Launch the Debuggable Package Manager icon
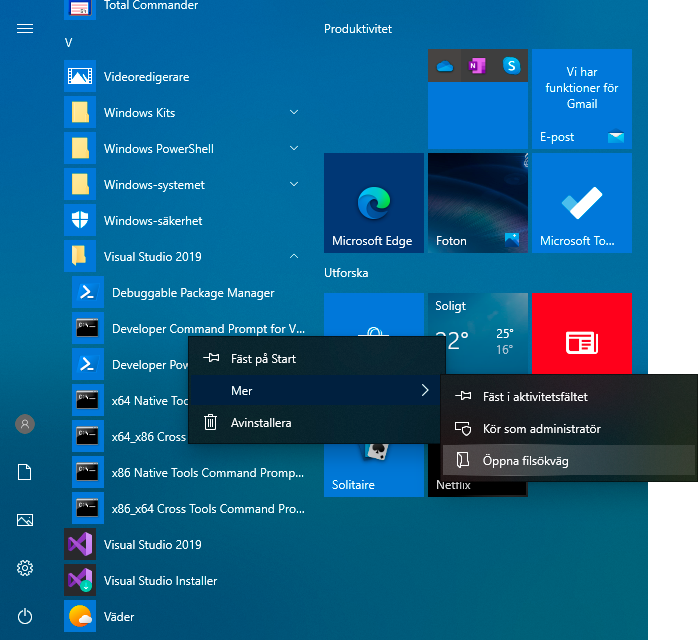The image size is (698, 640). (88, 292)
